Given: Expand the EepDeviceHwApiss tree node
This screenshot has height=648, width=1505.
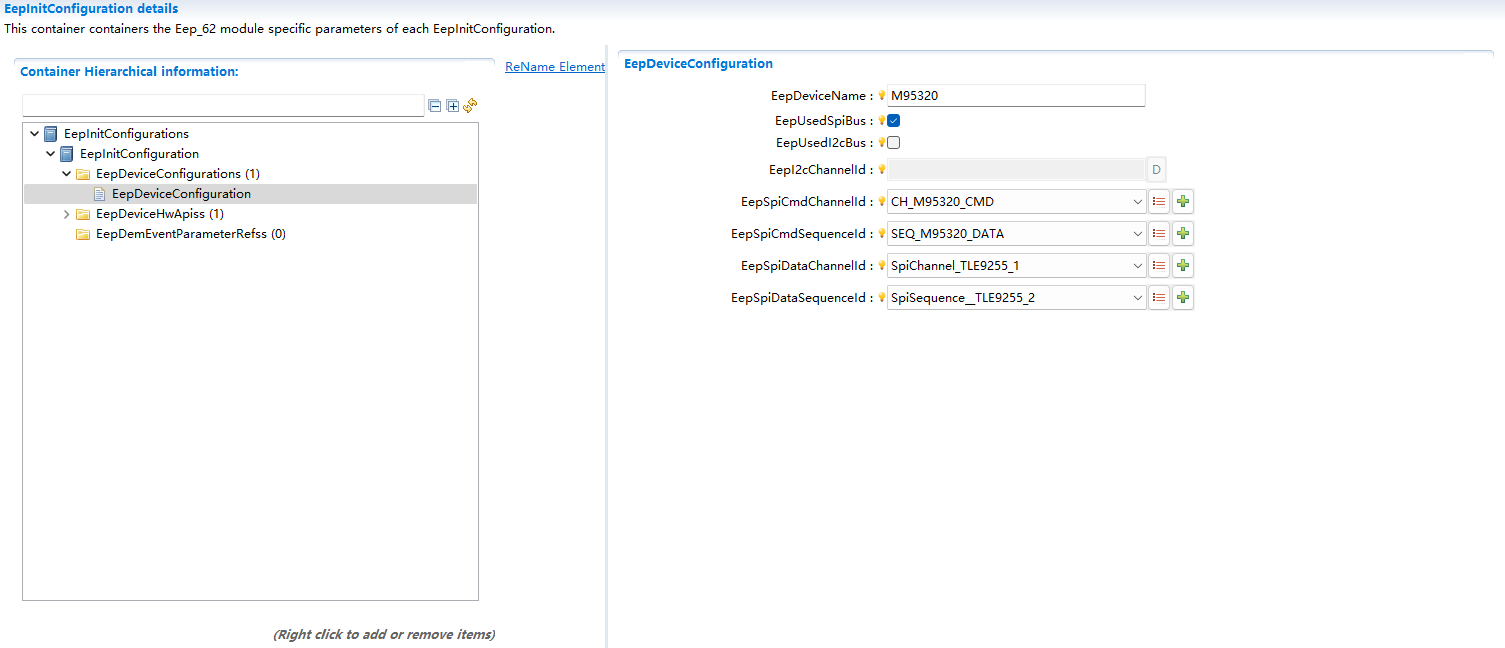Looking at the screenshot, I should [x=67, y=214].
